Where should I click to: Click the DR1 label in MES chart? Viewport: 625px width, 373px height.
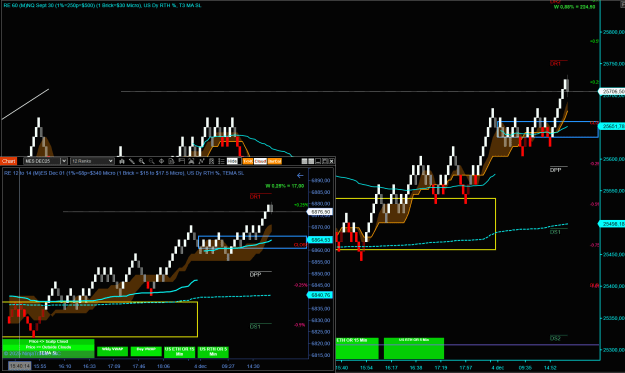[x=255, y=196]
